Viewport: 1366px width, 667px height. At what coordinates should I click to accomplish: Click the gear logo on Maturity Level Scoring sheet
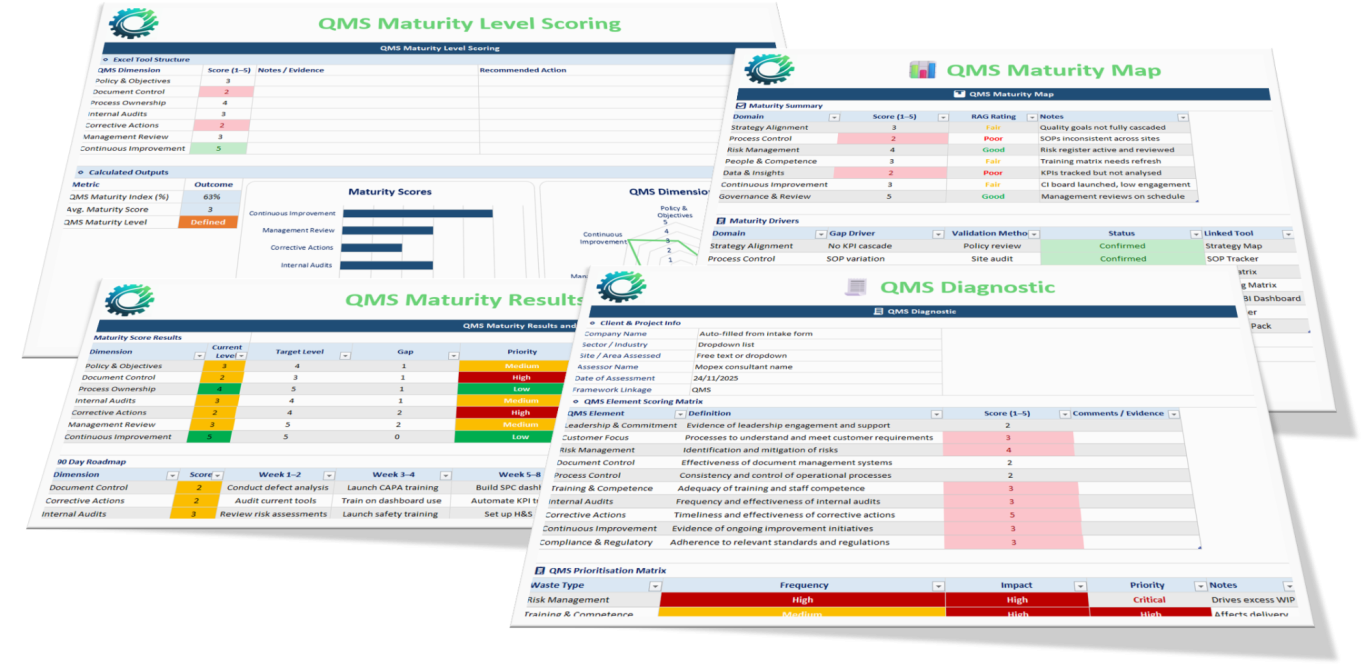click(134, 24)
